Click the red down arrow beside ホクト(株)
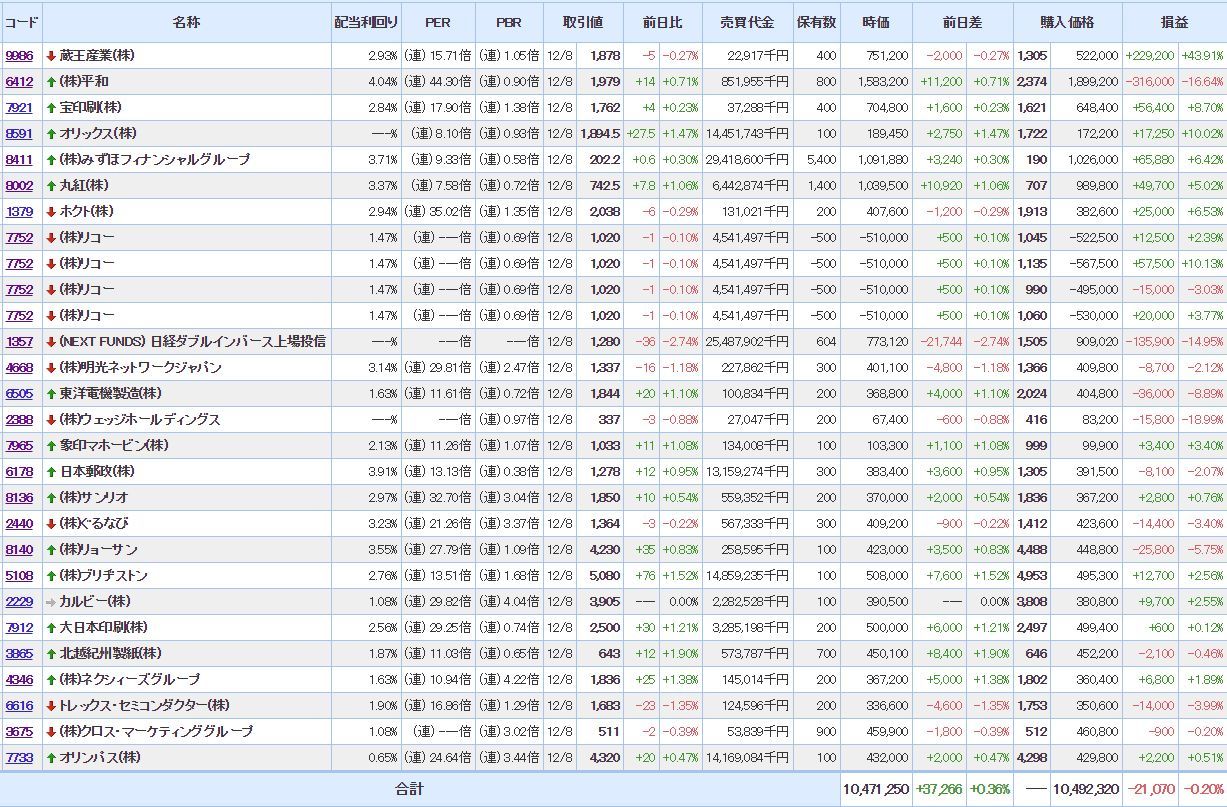This screenshot has width=1227, height=807. pyautogui.click(x=51, y=212)
